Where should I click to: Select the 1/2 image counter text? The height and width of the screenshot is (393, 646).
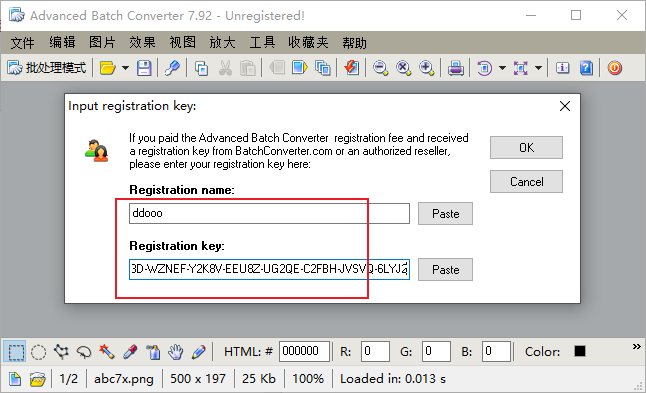[x=68, y=379]
